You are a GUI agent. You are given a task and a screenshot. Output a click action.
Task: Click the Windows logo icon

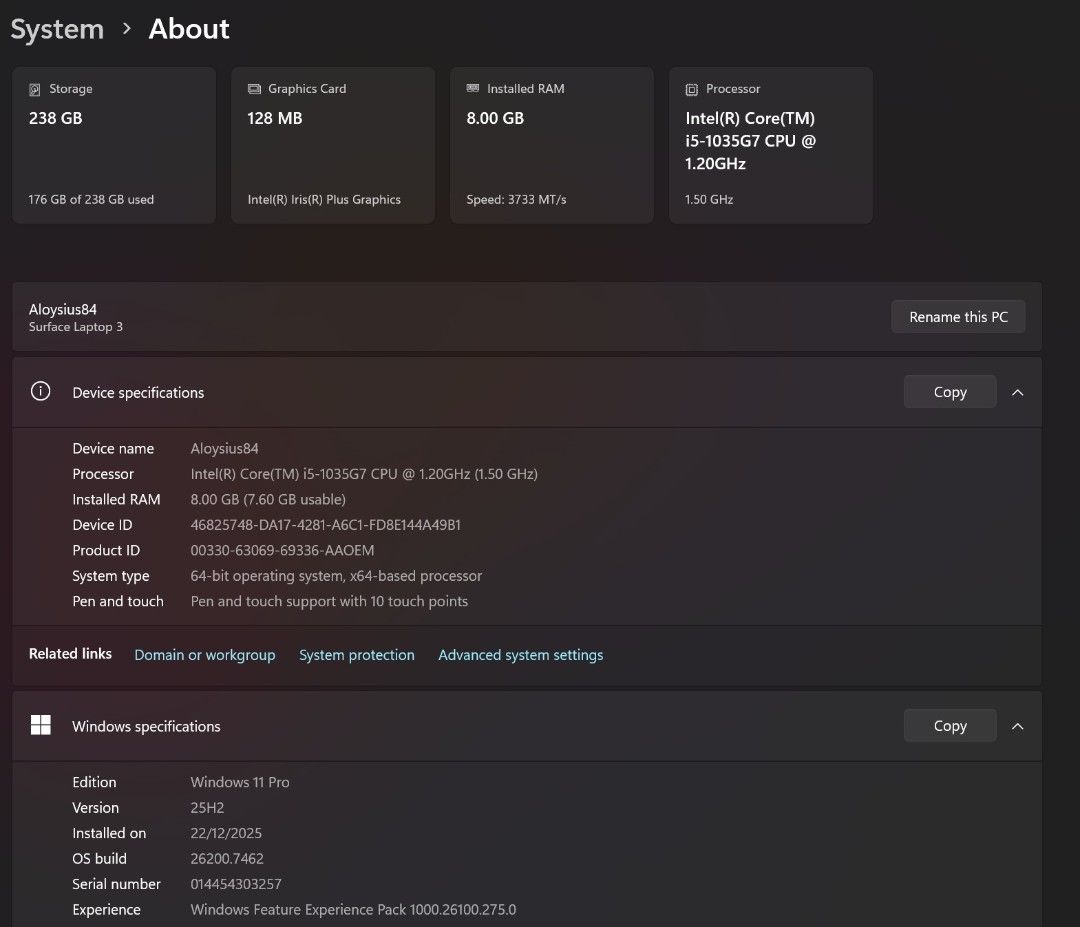tap(41, 725)
